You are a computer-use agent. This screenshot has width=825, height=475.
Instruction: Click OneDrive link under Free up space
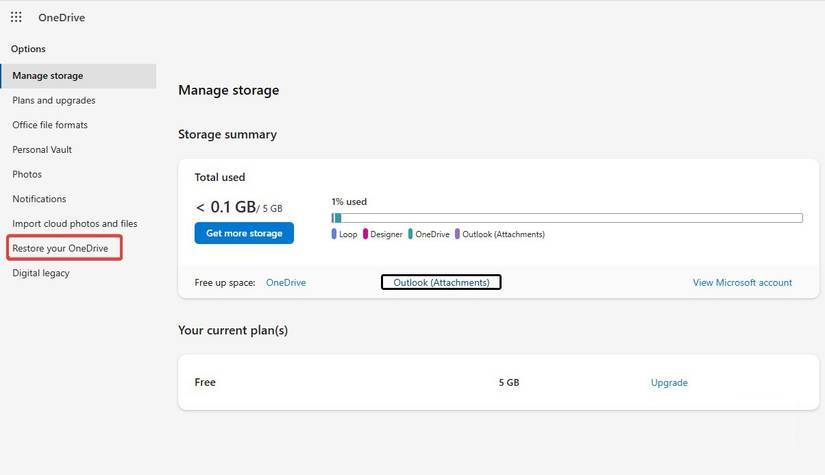point(286,282)
